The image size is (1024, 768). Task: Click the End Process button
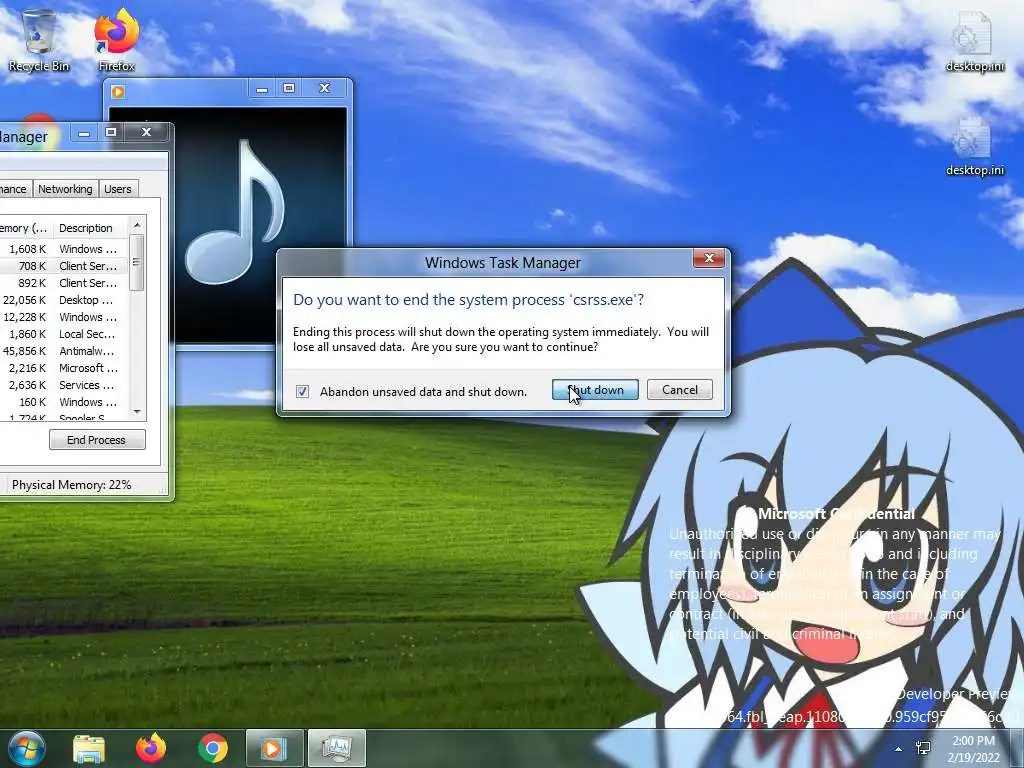[97, 440]
